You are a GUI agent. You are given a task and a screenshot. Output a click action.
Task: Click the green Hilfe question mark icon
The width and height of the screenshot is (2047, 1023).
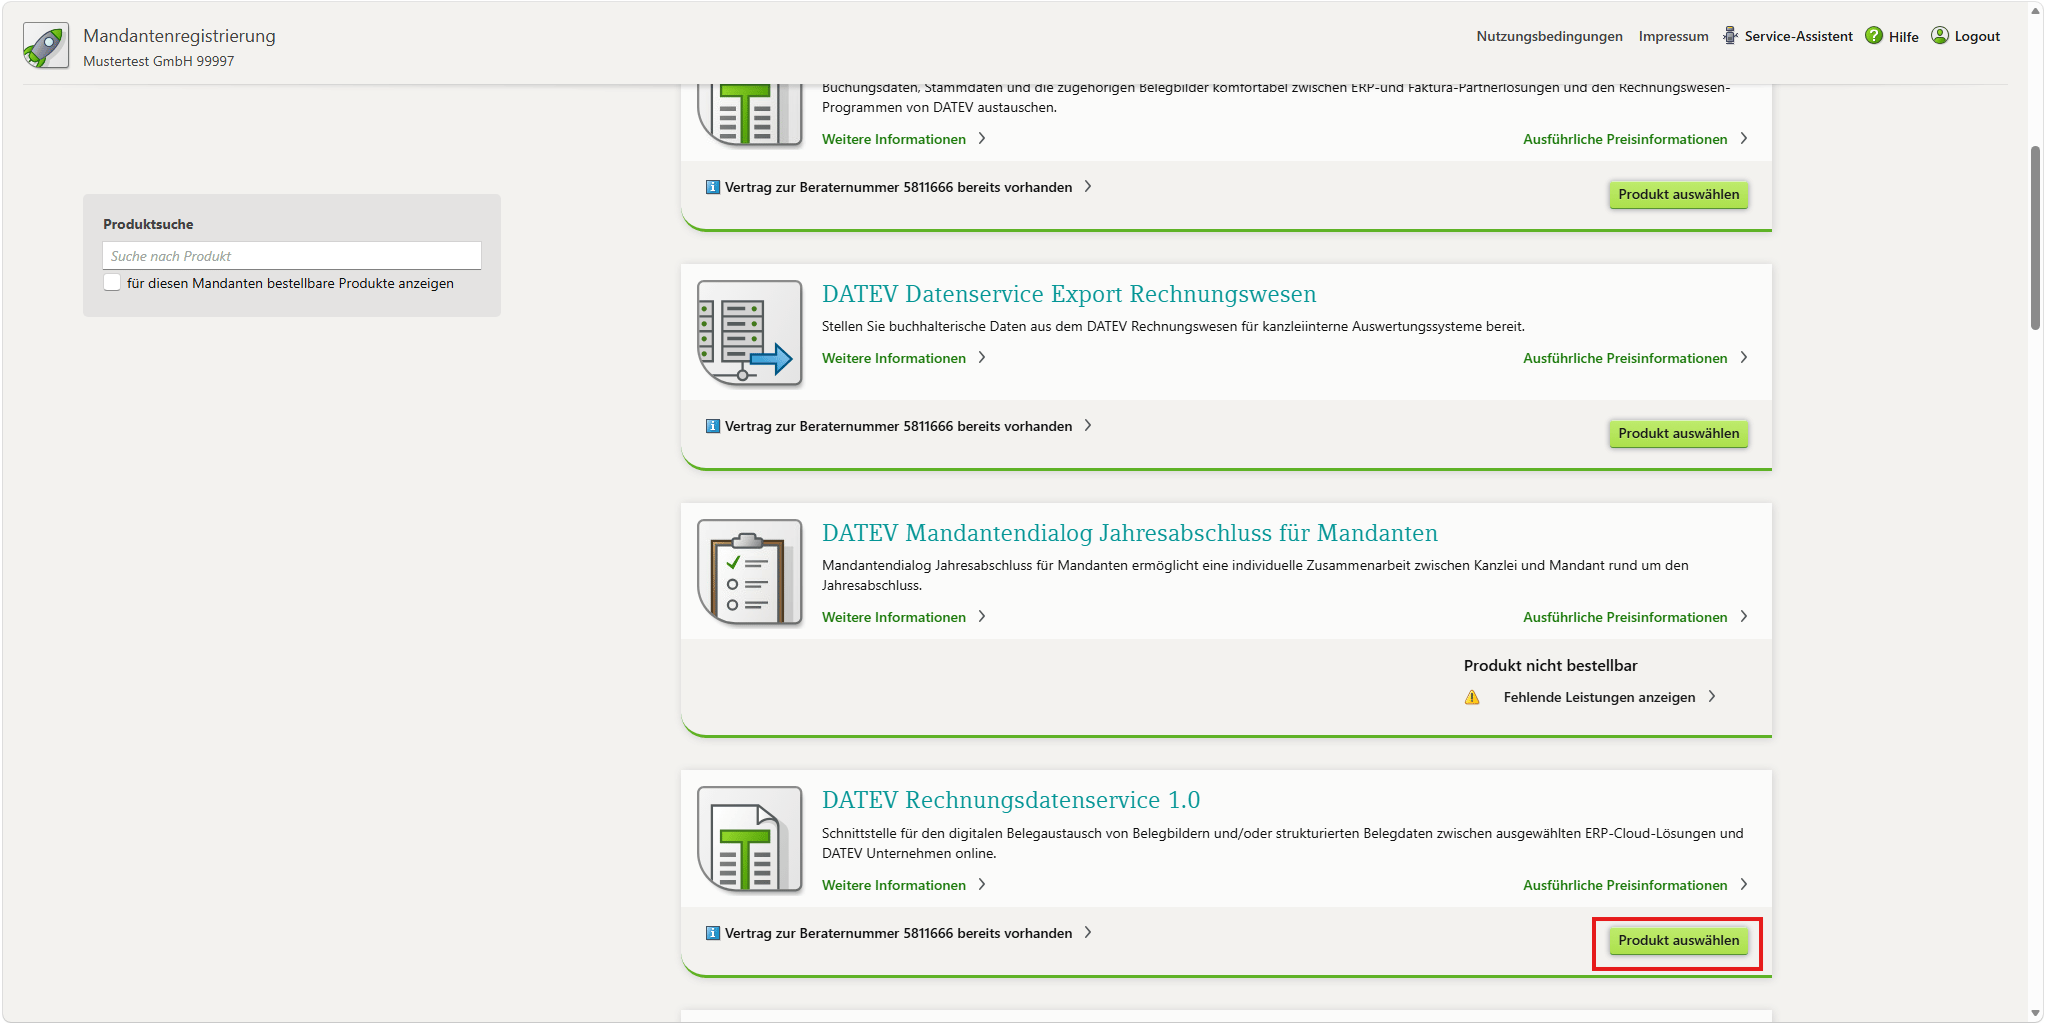(1874, 36)
